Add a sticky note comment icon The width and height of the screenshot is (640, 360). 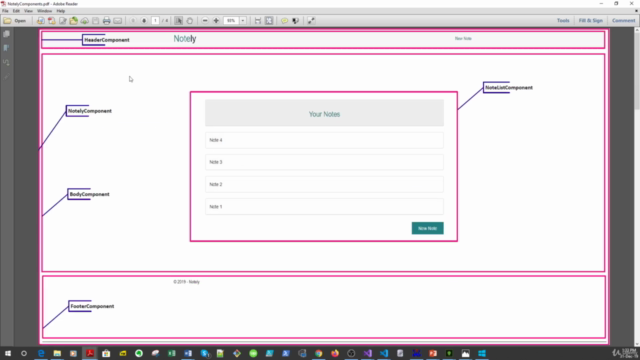click(x=284, y=20)
